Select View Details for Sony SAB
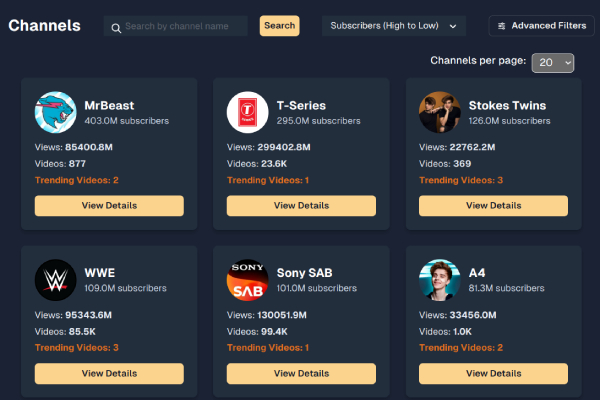The width and height of the screenshot is (600, 400). point(301,373)
